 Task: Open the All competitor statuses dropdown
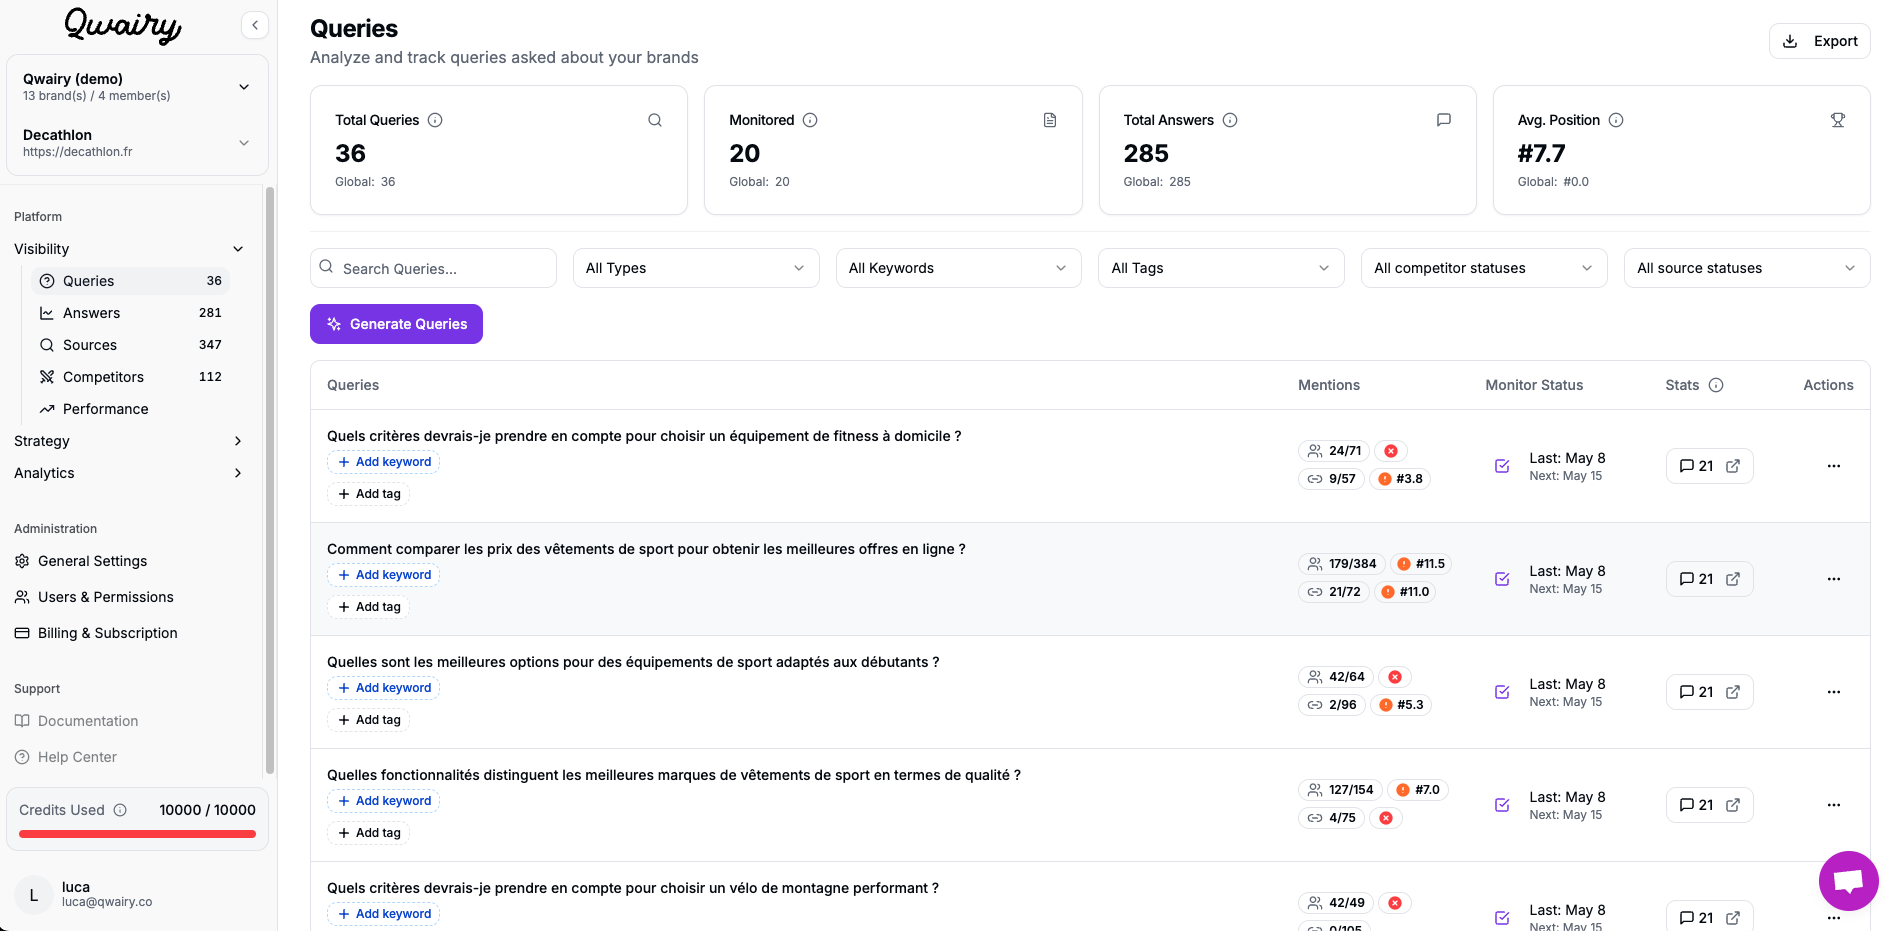coord(1484,268)
